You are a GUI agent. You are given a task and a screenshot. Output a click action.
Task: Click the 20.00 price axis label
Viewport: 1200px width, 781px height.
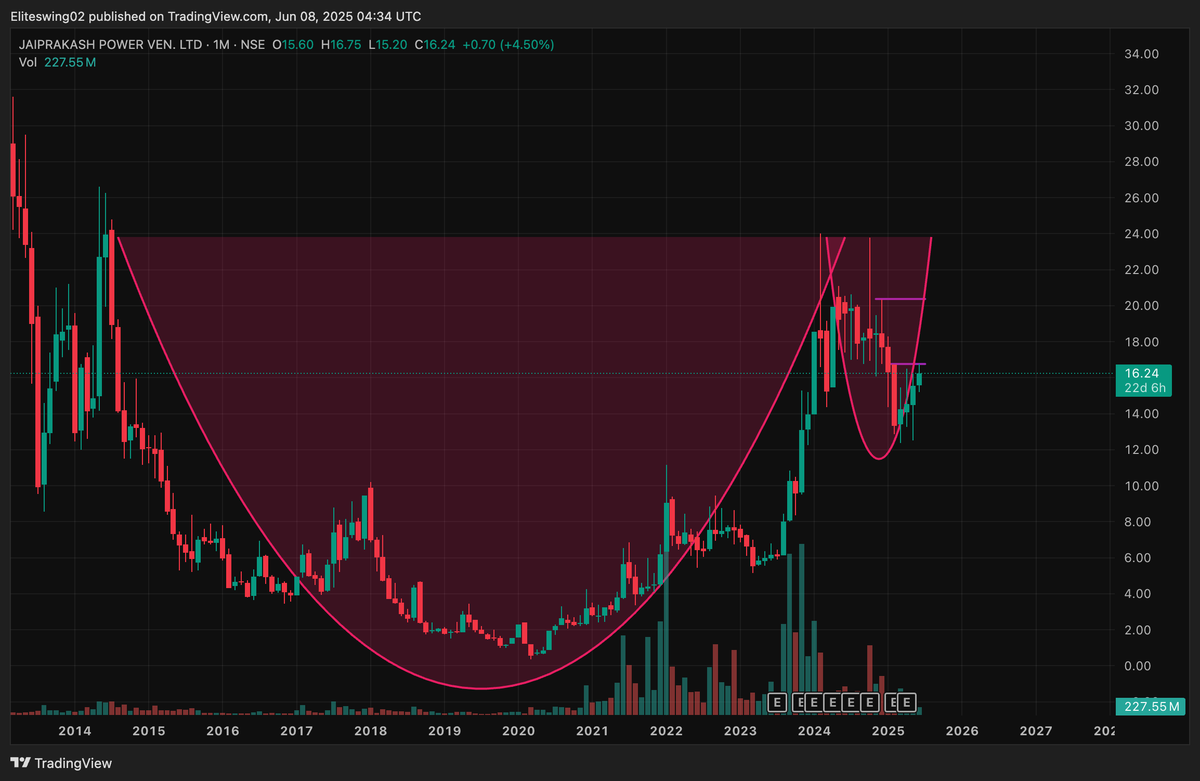[1141, 306]
